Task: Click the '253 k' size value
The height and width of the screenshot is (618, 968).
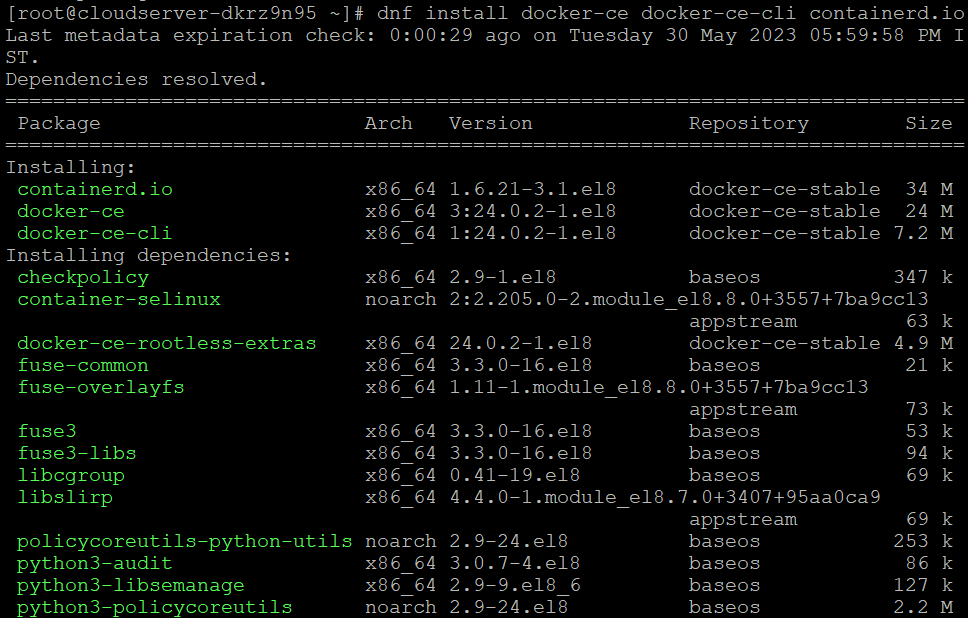Action: point(924,541)
